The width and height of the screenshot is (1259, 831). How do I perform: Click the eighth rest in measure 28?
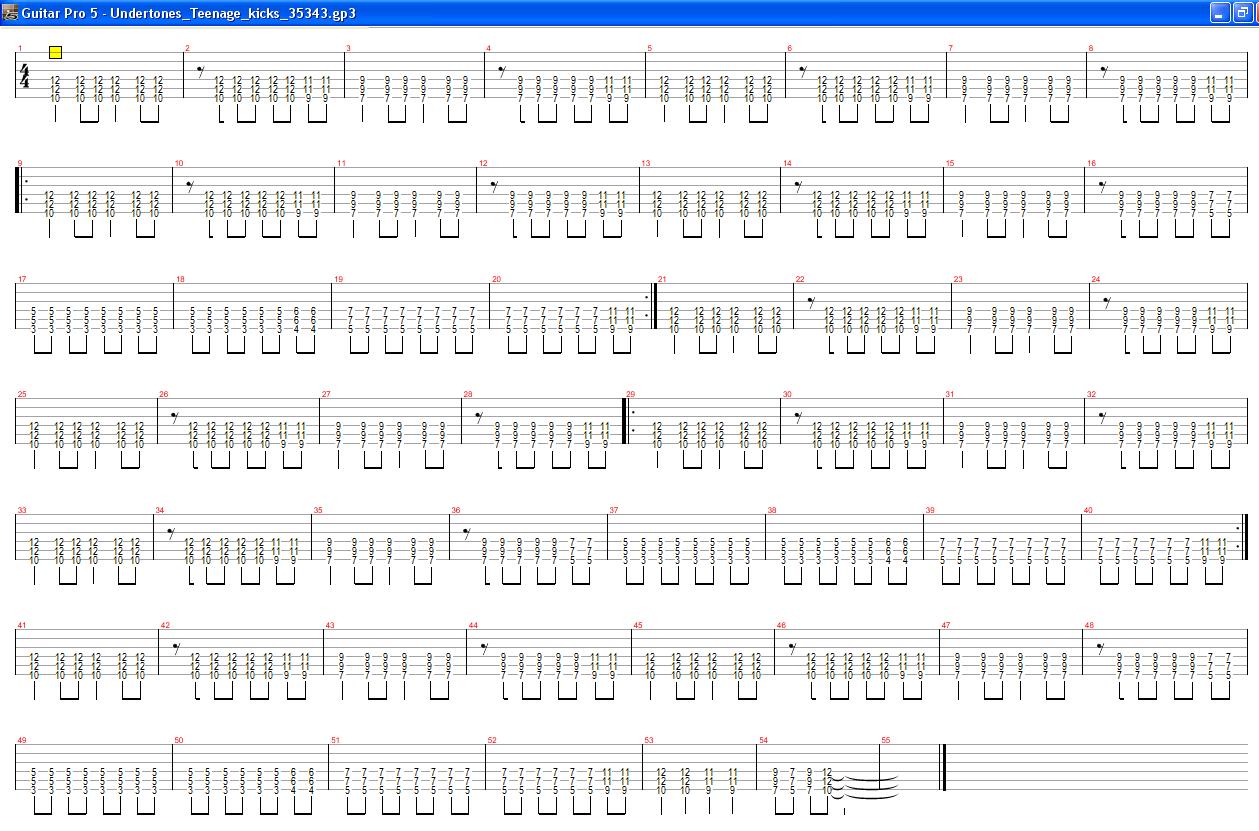tap(479, 416)
